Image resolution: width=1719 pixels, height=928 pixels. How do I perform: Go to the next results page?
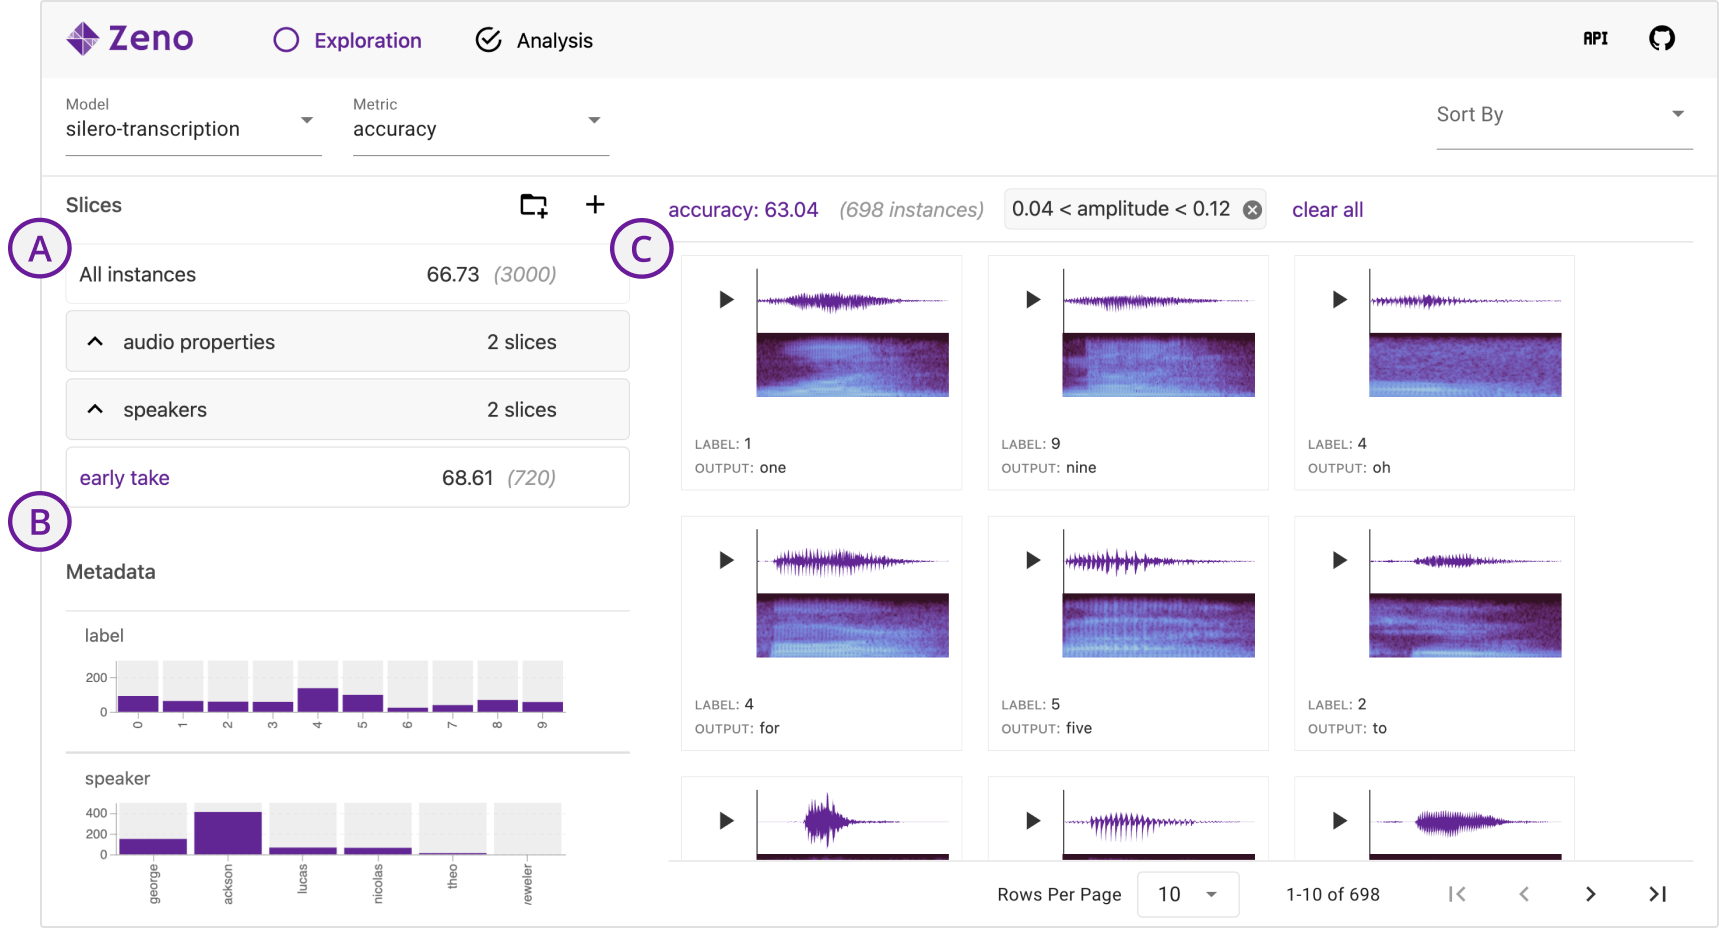point(1590,894)
